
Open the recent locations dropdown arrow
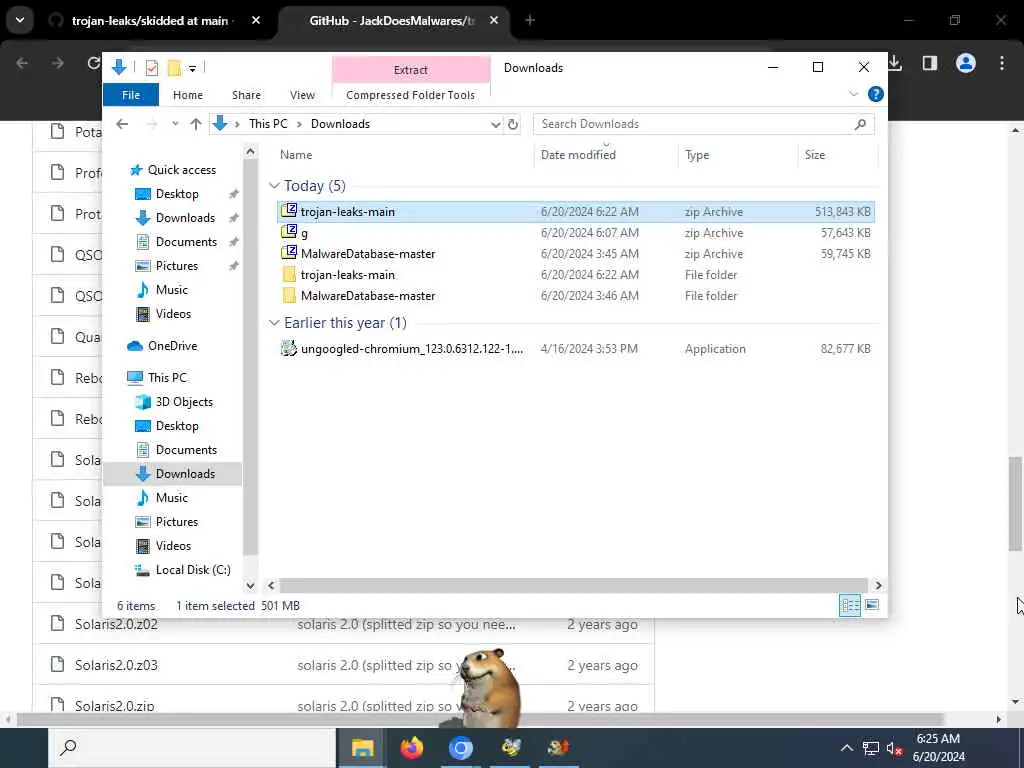(175, 123)
